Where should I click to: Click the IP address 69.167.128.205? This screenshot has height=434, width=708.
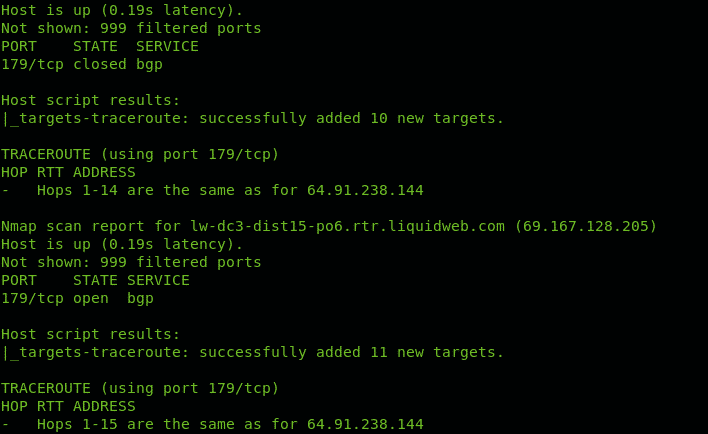point(586,226)
